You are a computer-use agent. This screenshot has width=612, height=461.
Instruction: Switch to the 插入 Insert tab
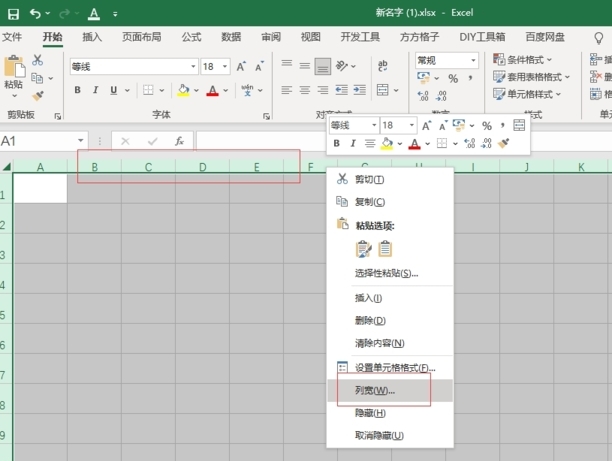pyautogui.click(x=92, y=37)
